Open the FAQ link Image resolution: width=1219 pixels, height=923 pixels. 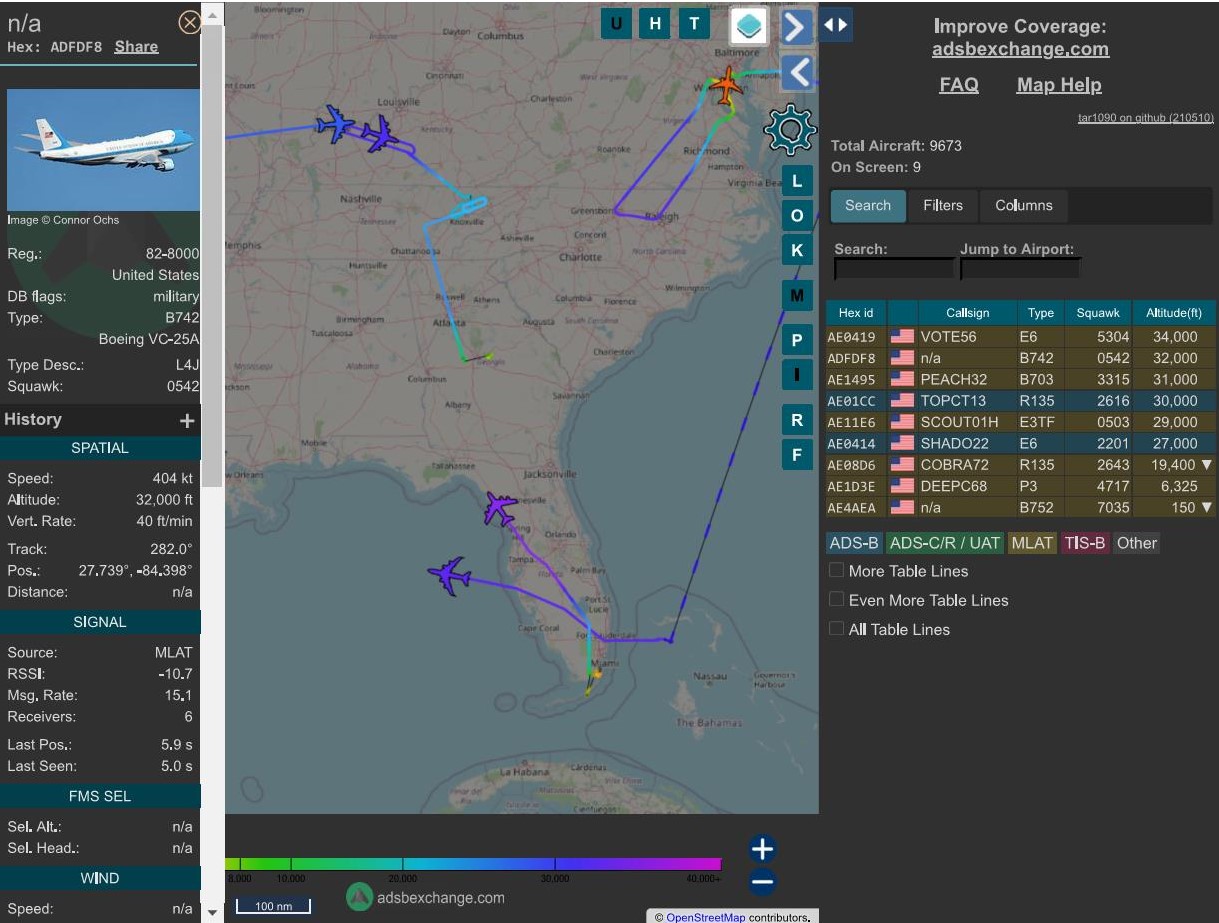pos(959,85)
